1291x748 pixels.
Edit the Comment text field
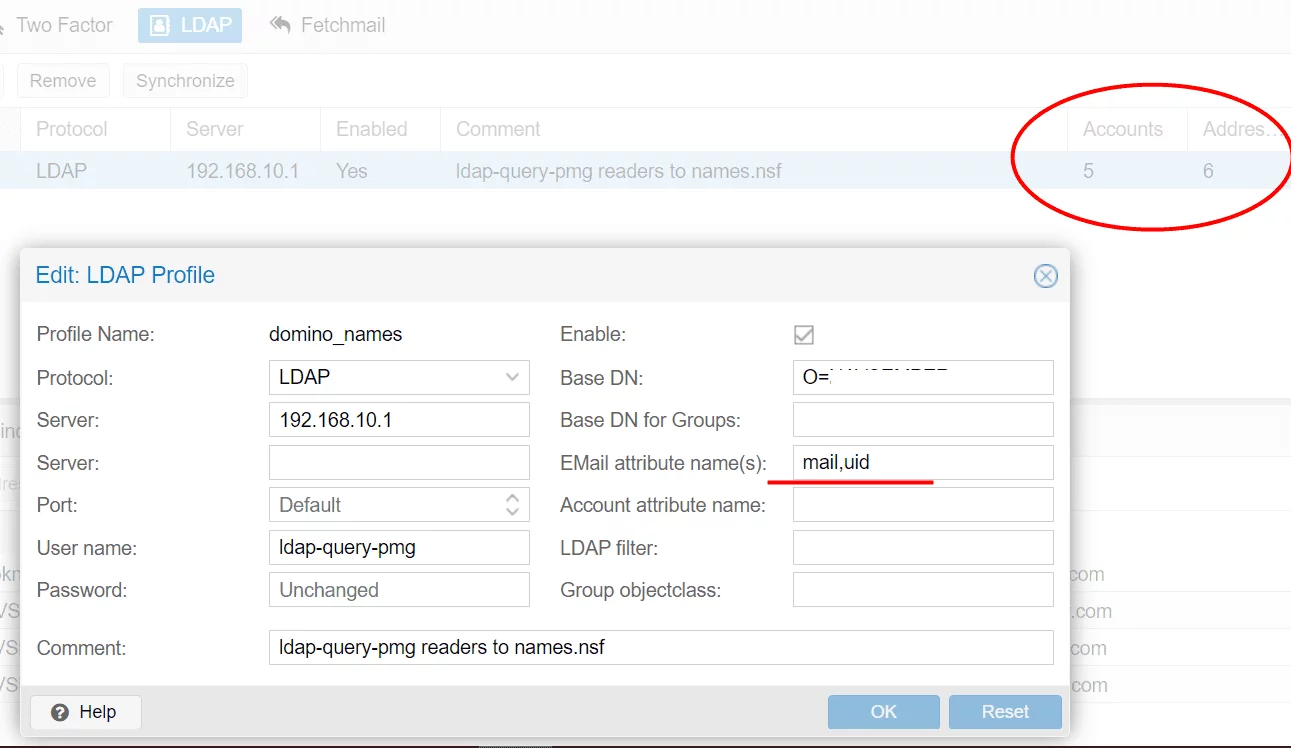(x=660, y=647)
